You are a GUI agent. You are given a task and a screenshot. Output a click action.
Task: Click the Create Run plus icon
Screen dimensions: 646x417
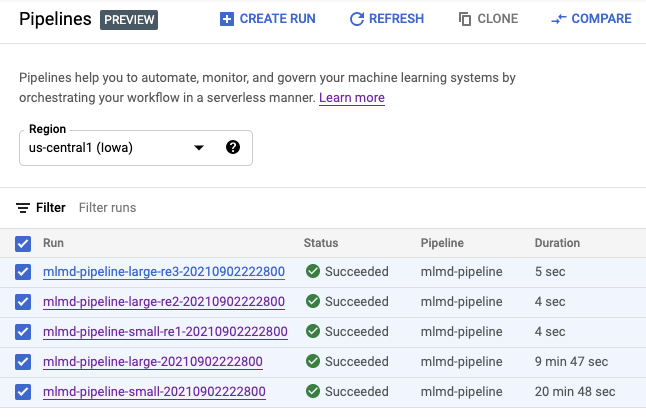[x=227, y=19]
